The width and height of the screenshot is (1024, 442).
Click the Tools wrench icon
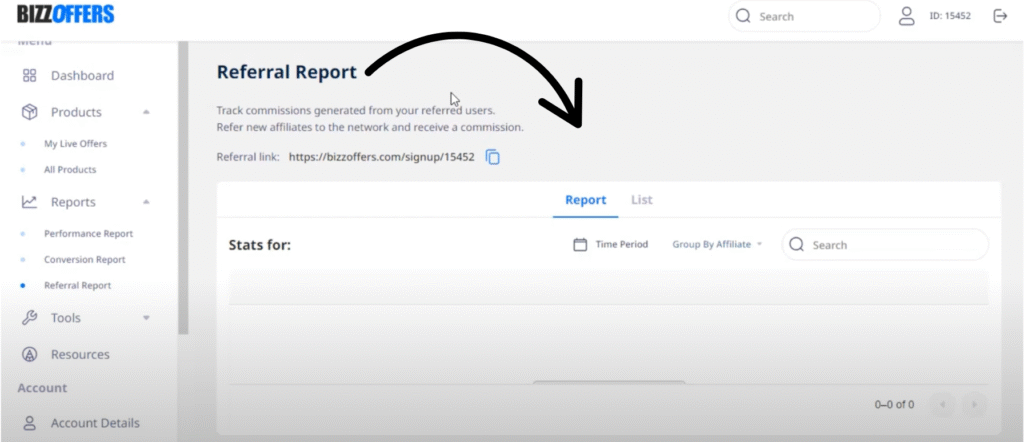coord(29,318)
